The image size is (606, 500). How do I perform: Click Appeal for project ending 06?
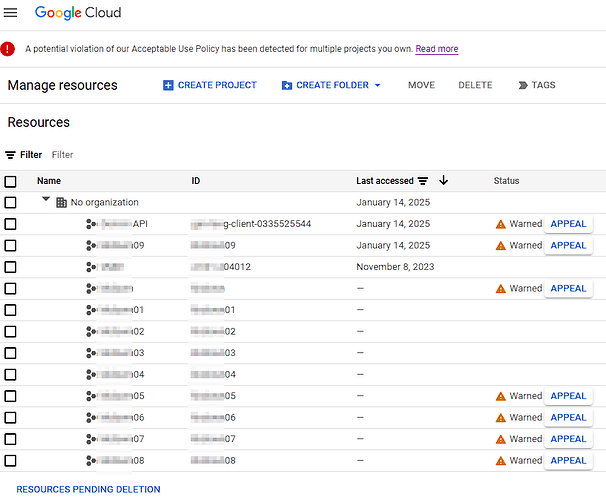coord(568,418)
